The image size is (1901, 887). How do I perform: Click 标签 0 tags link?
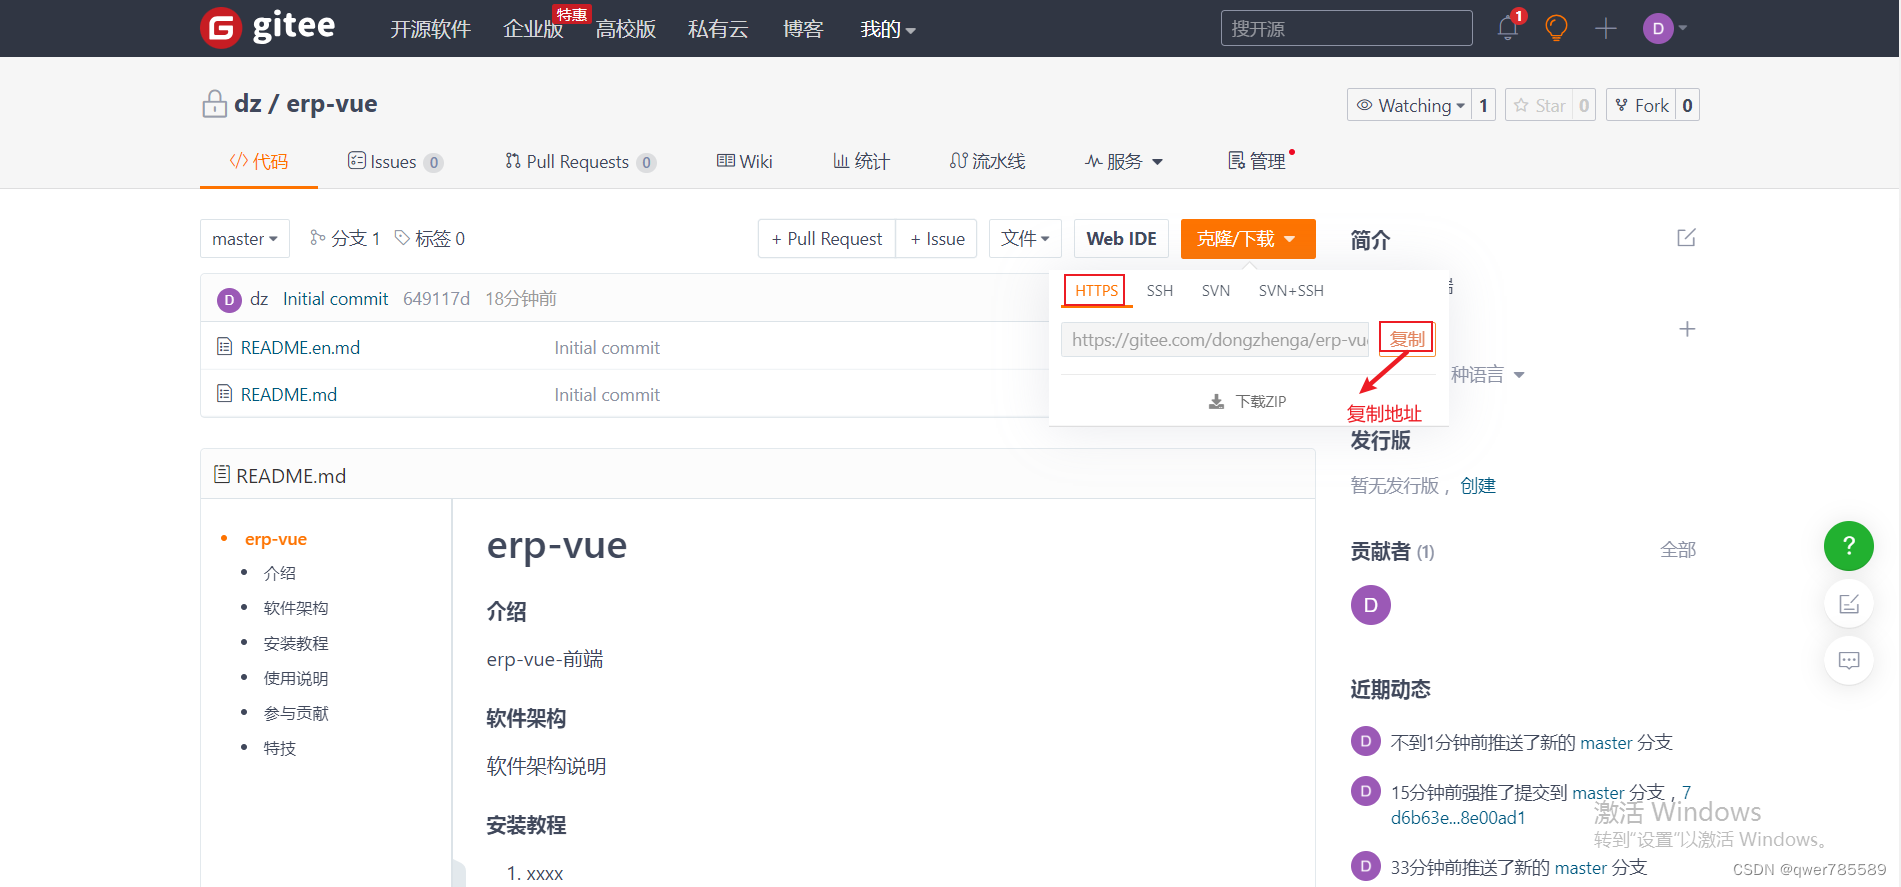[430, 238]
